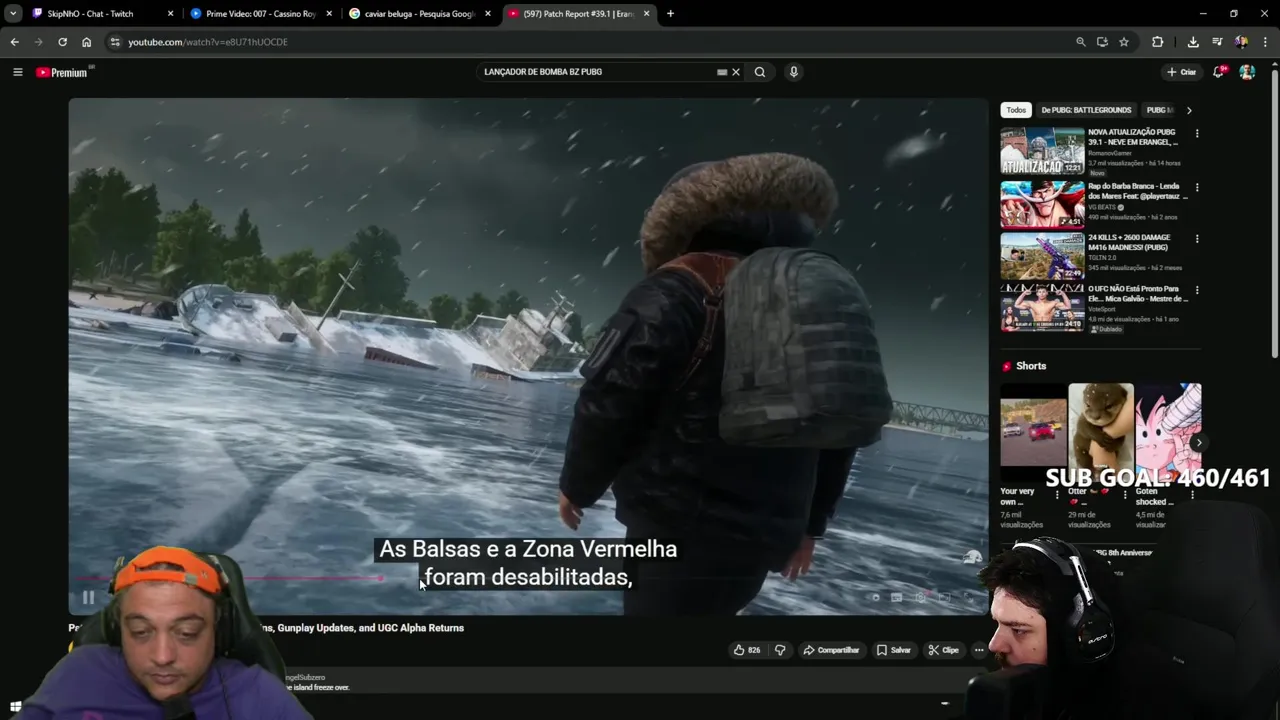
Task: Save video with Salvar button
Action: click(893, 650)
